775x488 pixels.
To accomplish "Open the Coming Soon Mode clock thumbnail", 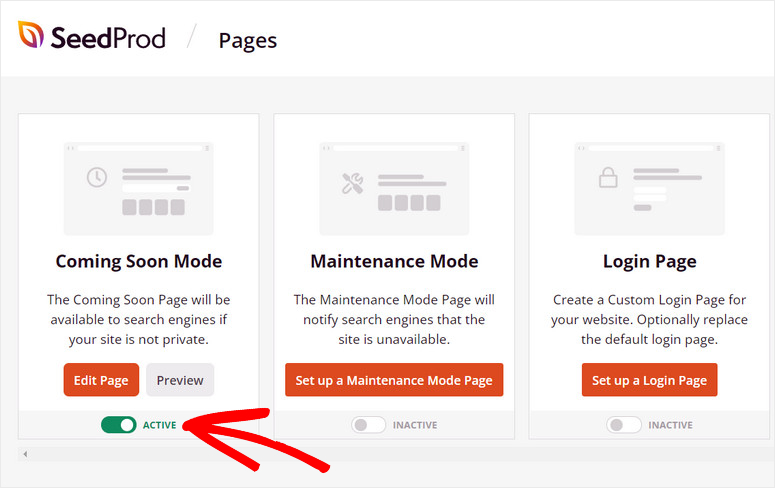I will [138, 188].
